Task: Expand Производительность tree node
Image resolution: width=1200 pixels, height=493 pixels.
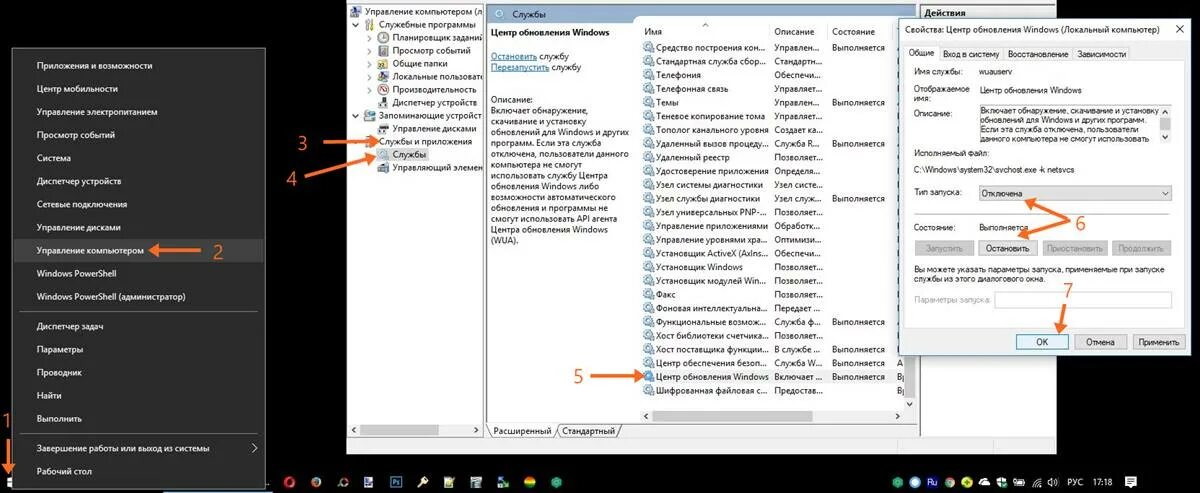Action: [369, 89]
